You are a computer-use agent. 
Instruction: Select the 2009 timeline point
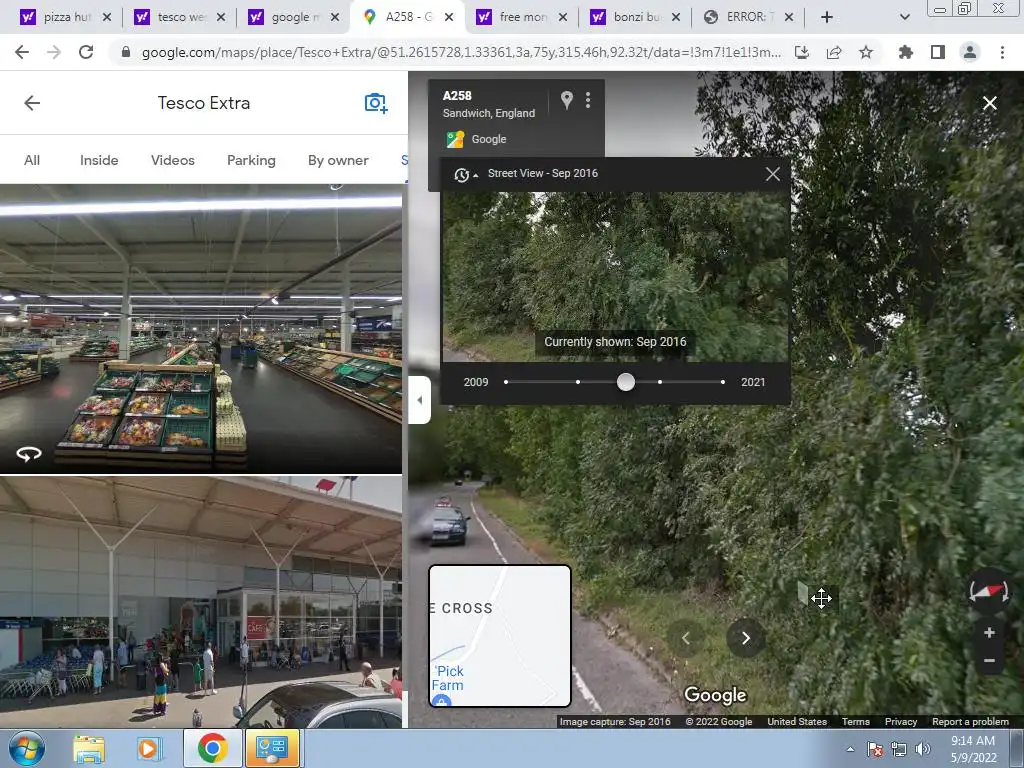[x=506, y=382]
